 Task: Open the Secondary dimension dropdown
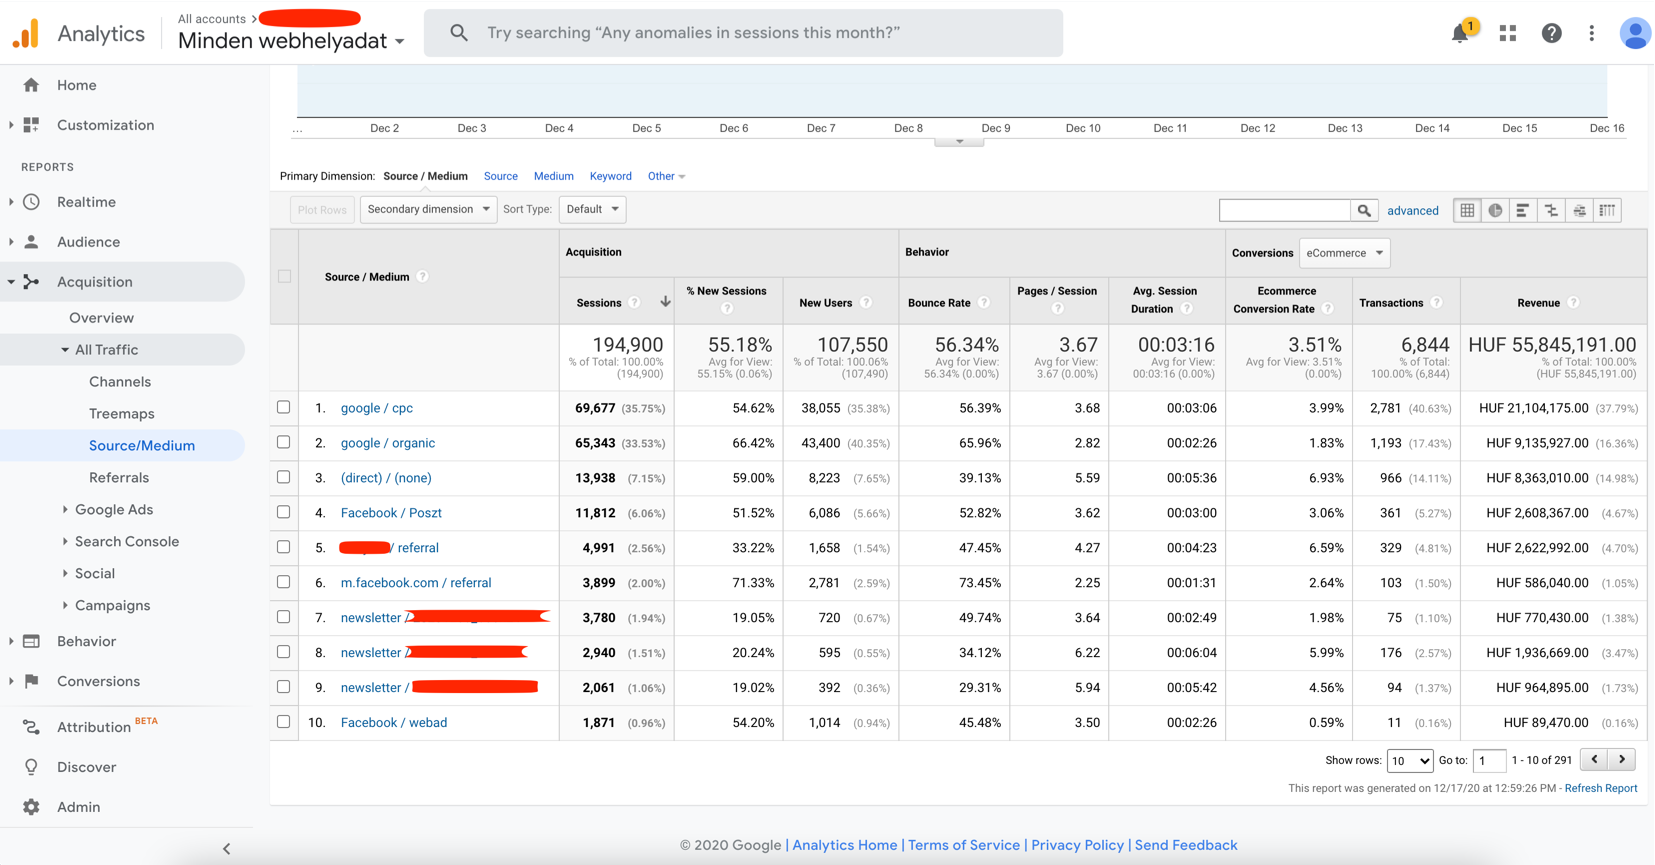click(x=428, y=209)
